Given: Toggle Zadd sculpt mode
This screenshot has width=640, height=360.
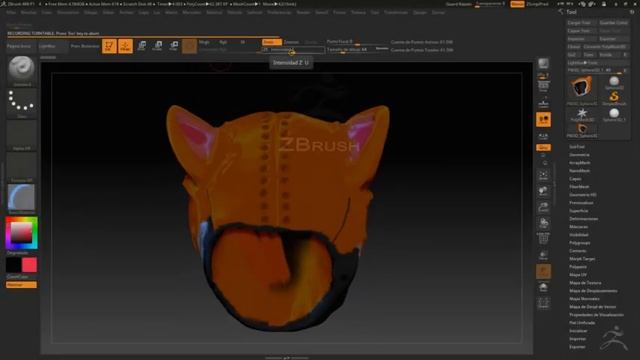Looking at the screenshot, I should pyautogui.click(x=271, y=42).
